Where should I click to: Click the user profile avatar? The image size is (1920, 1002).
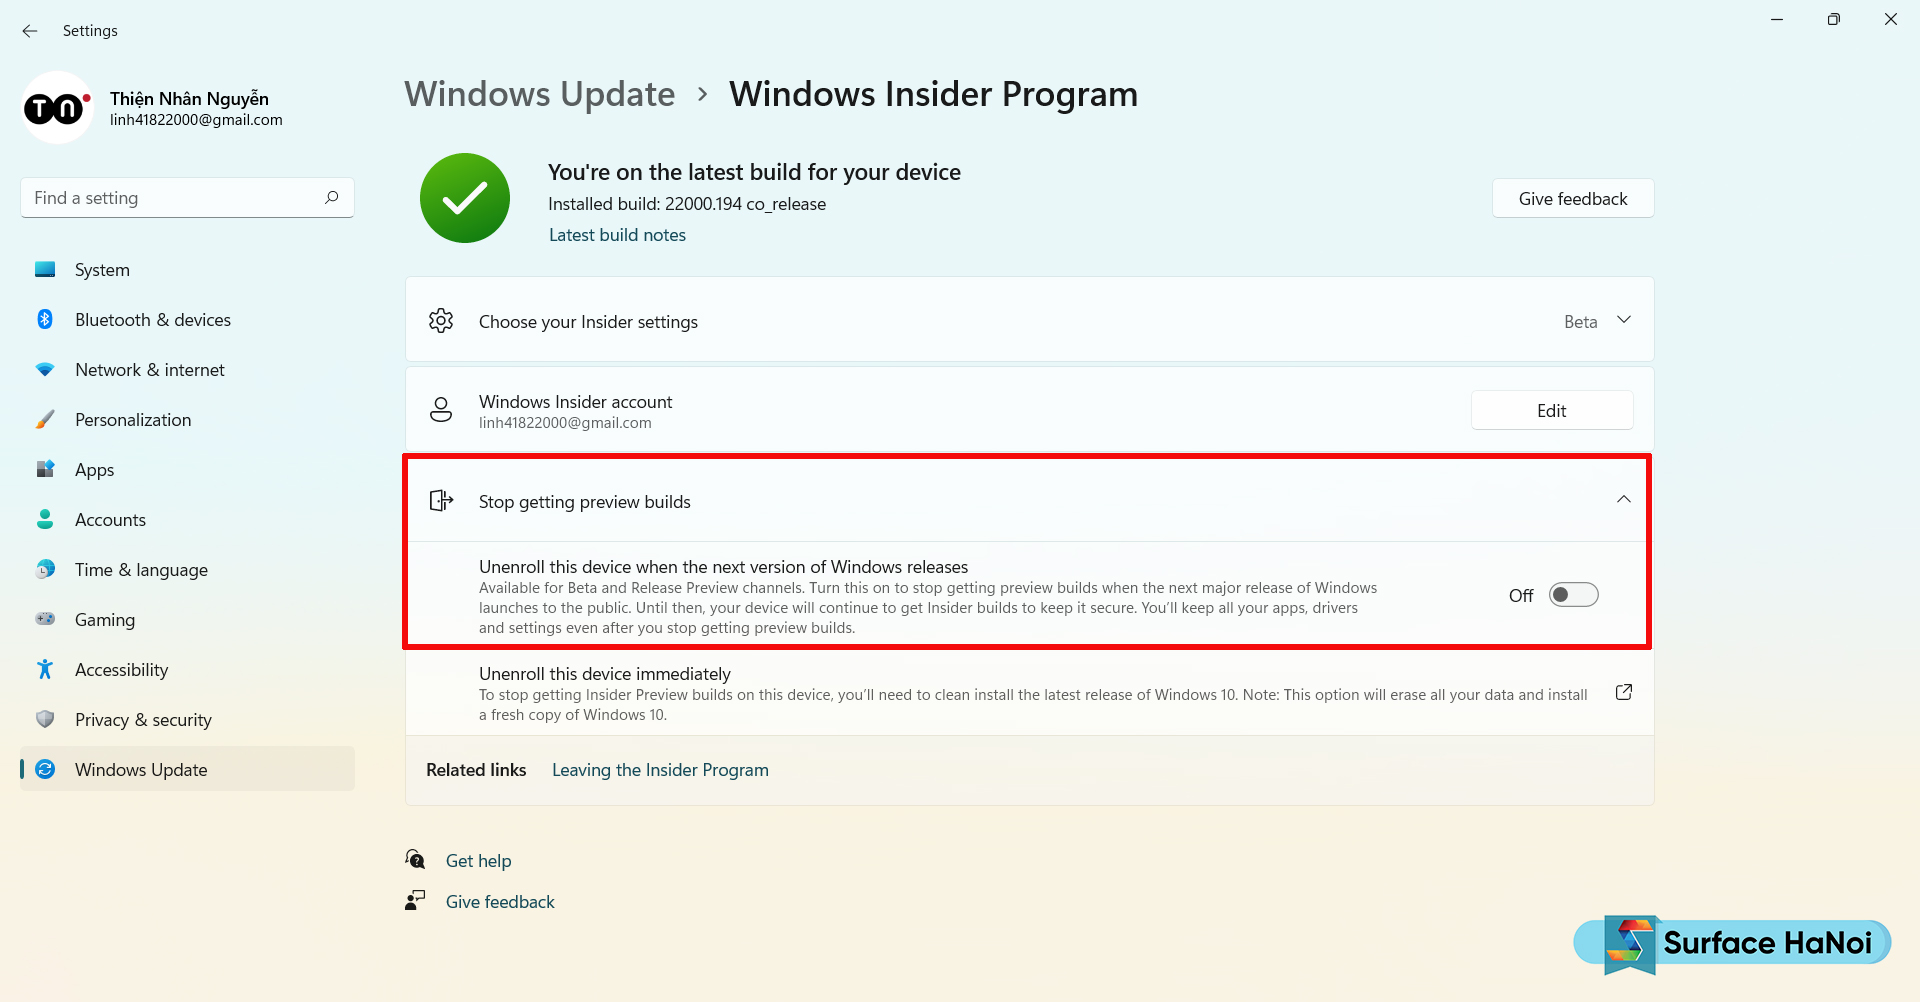click(57, 108)
